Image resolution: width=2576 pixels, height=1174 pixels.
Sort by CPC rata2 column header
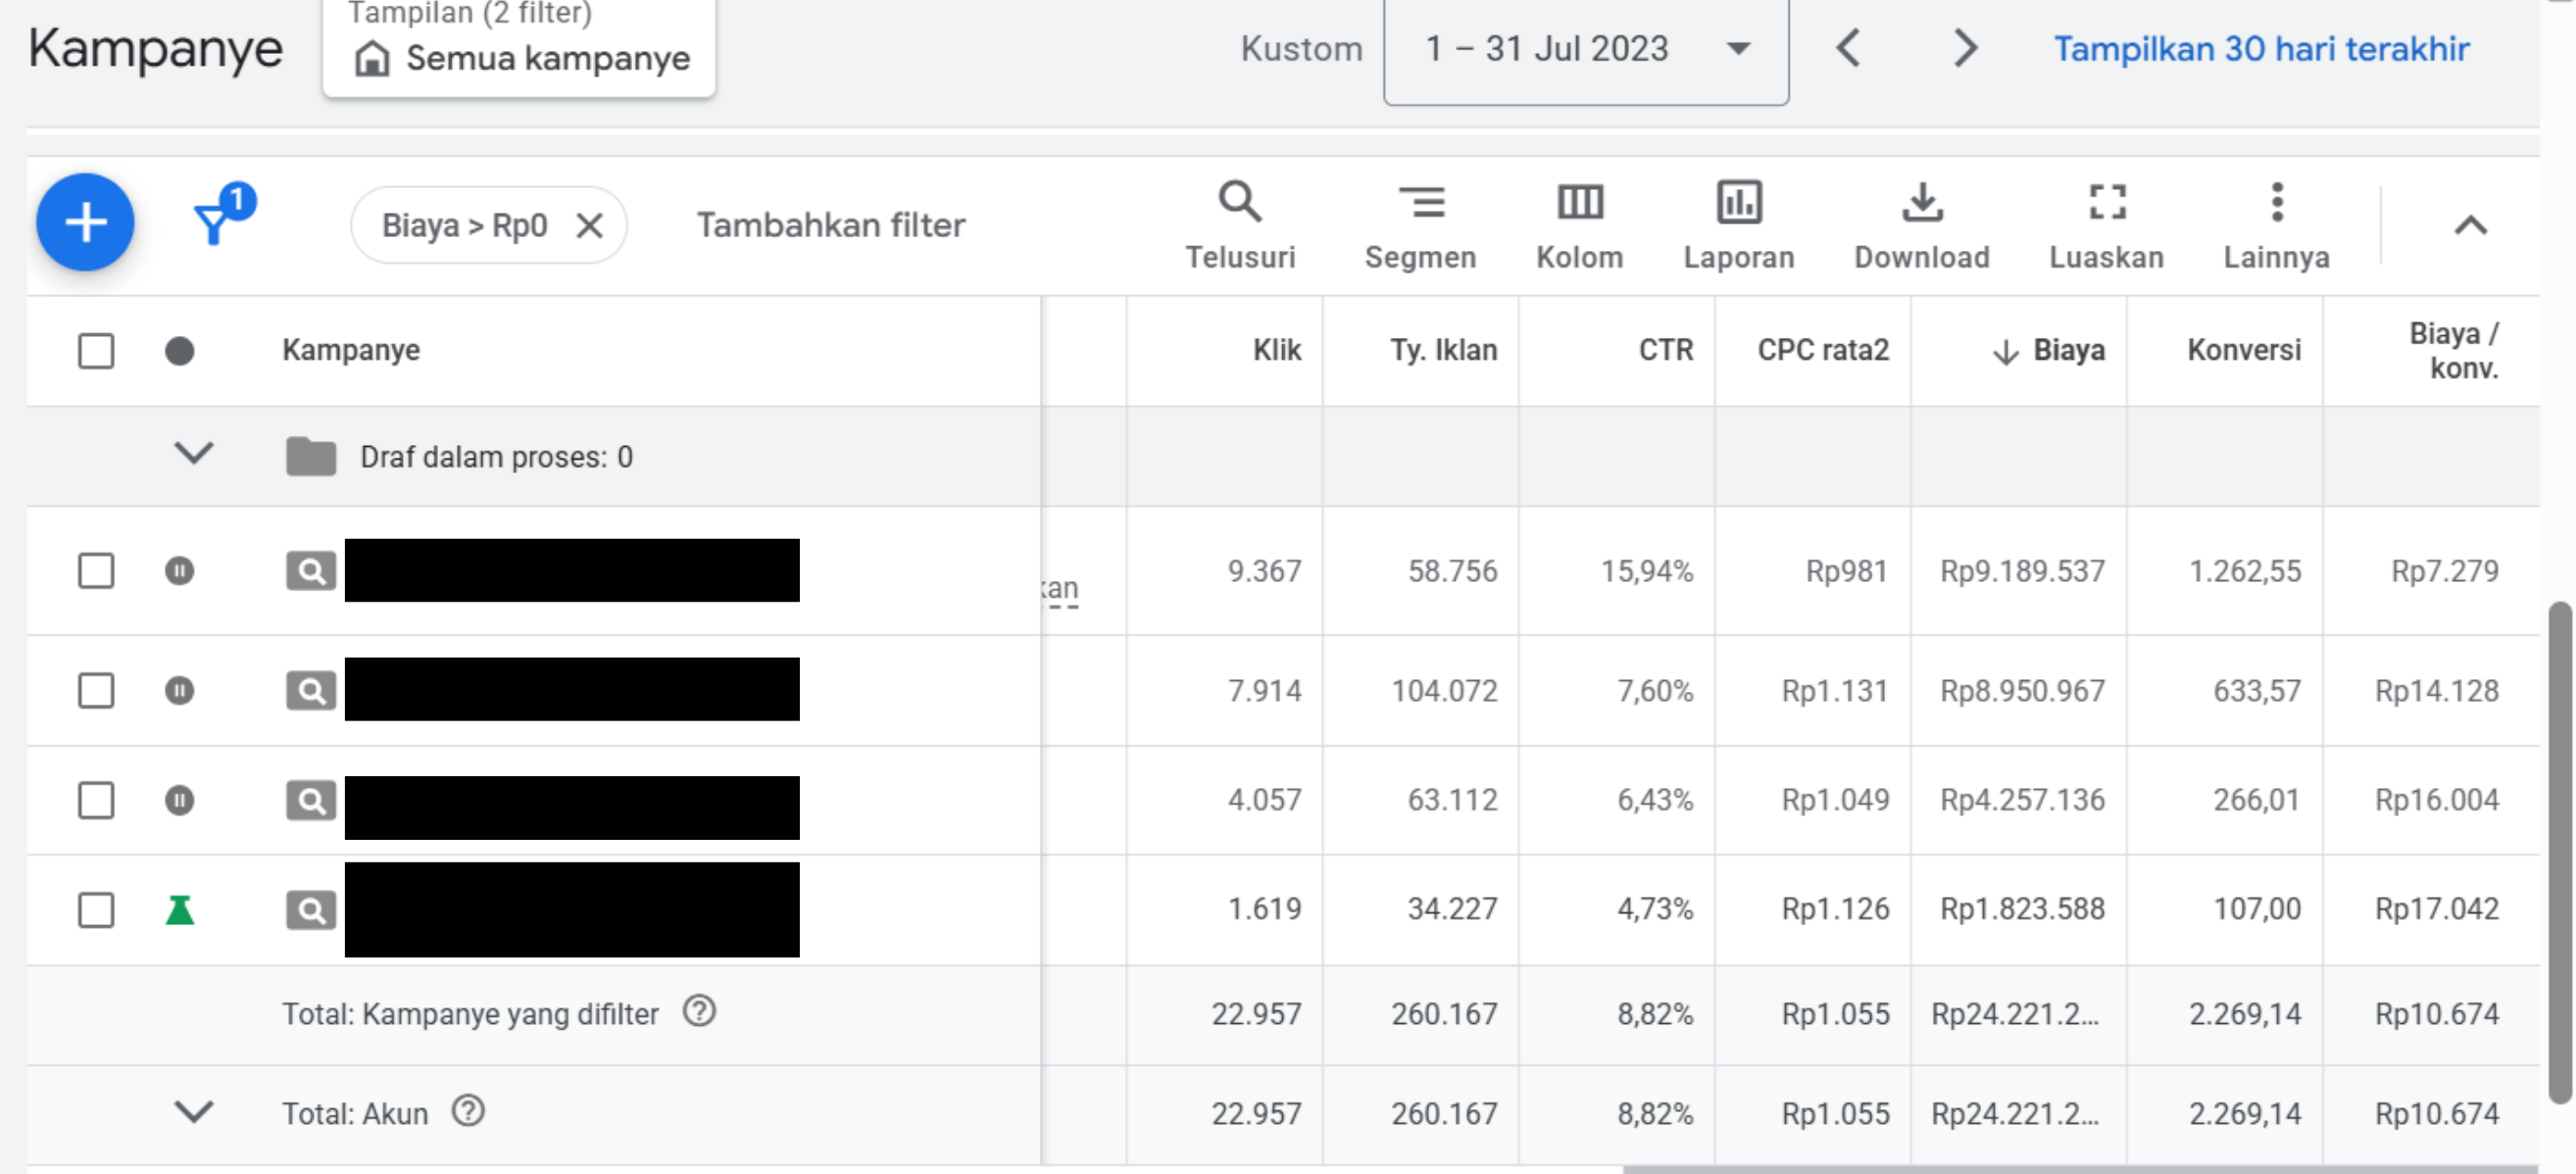point(1823,350)
